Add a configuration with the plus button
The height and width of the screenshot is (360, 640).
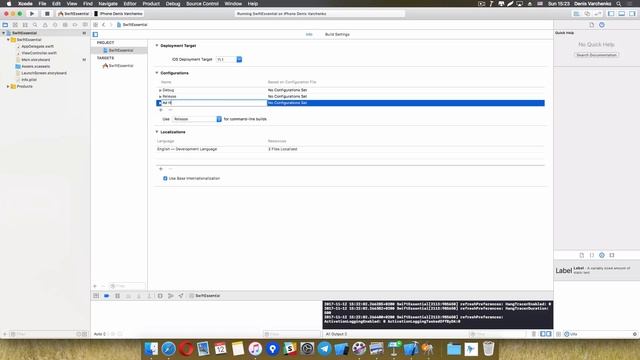point(160,110)
